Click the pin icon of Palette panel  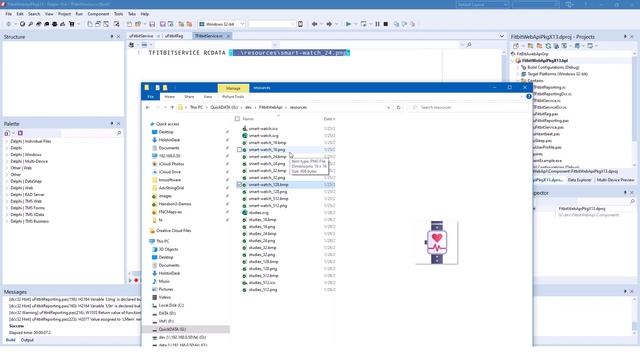pyautogui.click(x=112, y=124)
